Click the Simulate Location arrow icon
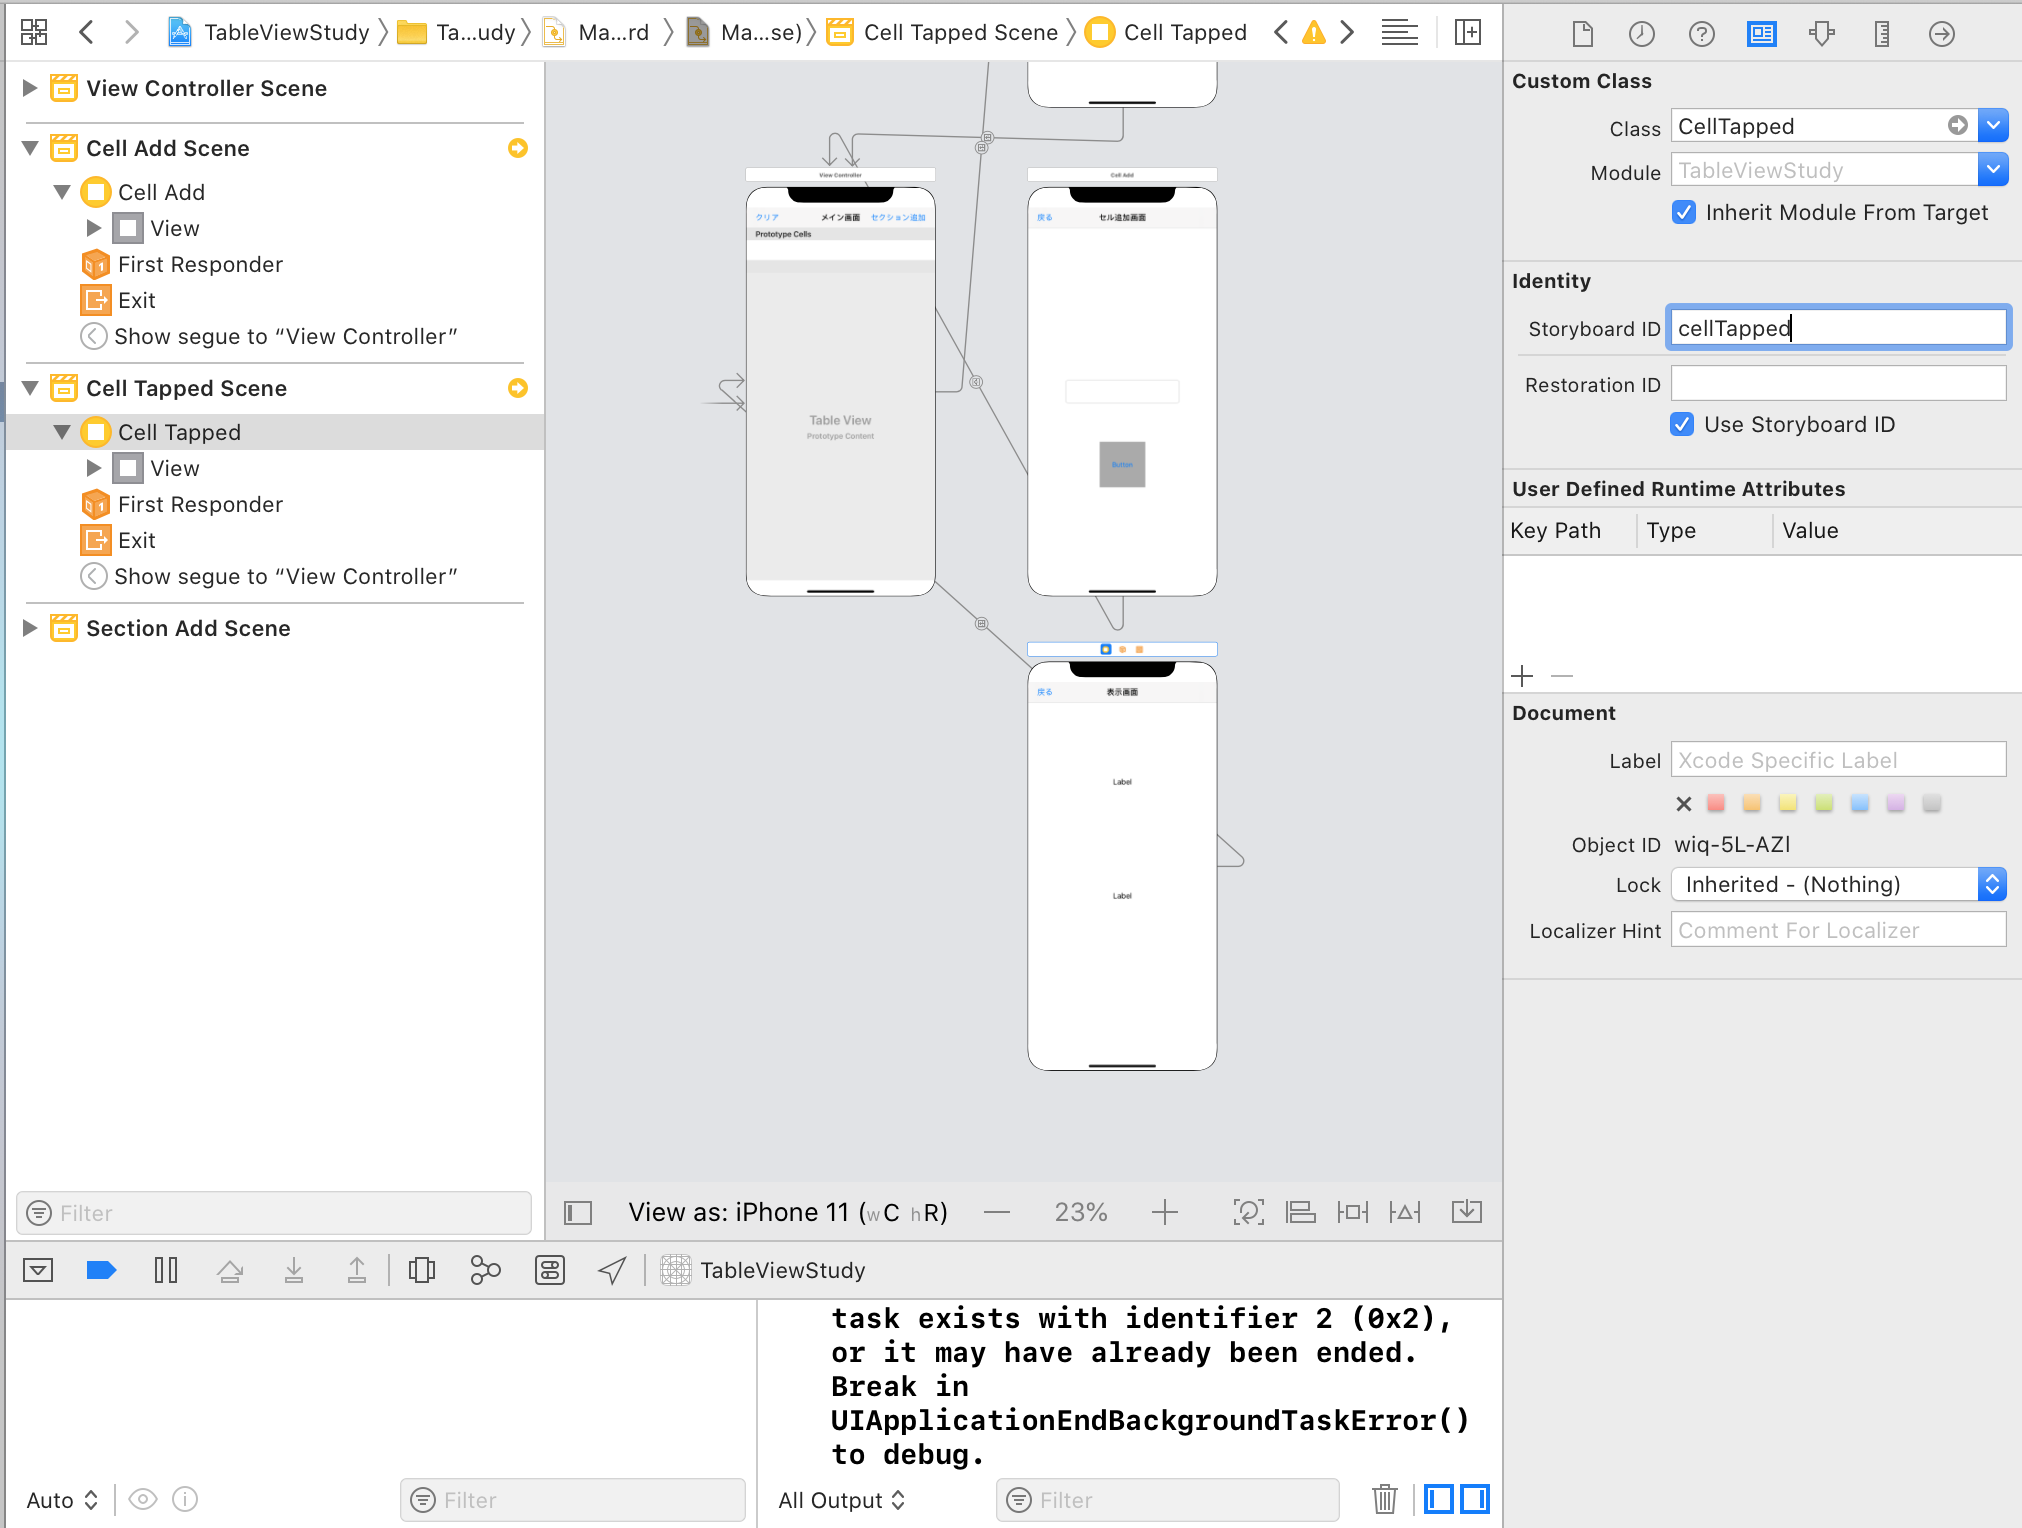Image resolution: width=2022 pixels, height=1528 pixels. point(611,1270)
